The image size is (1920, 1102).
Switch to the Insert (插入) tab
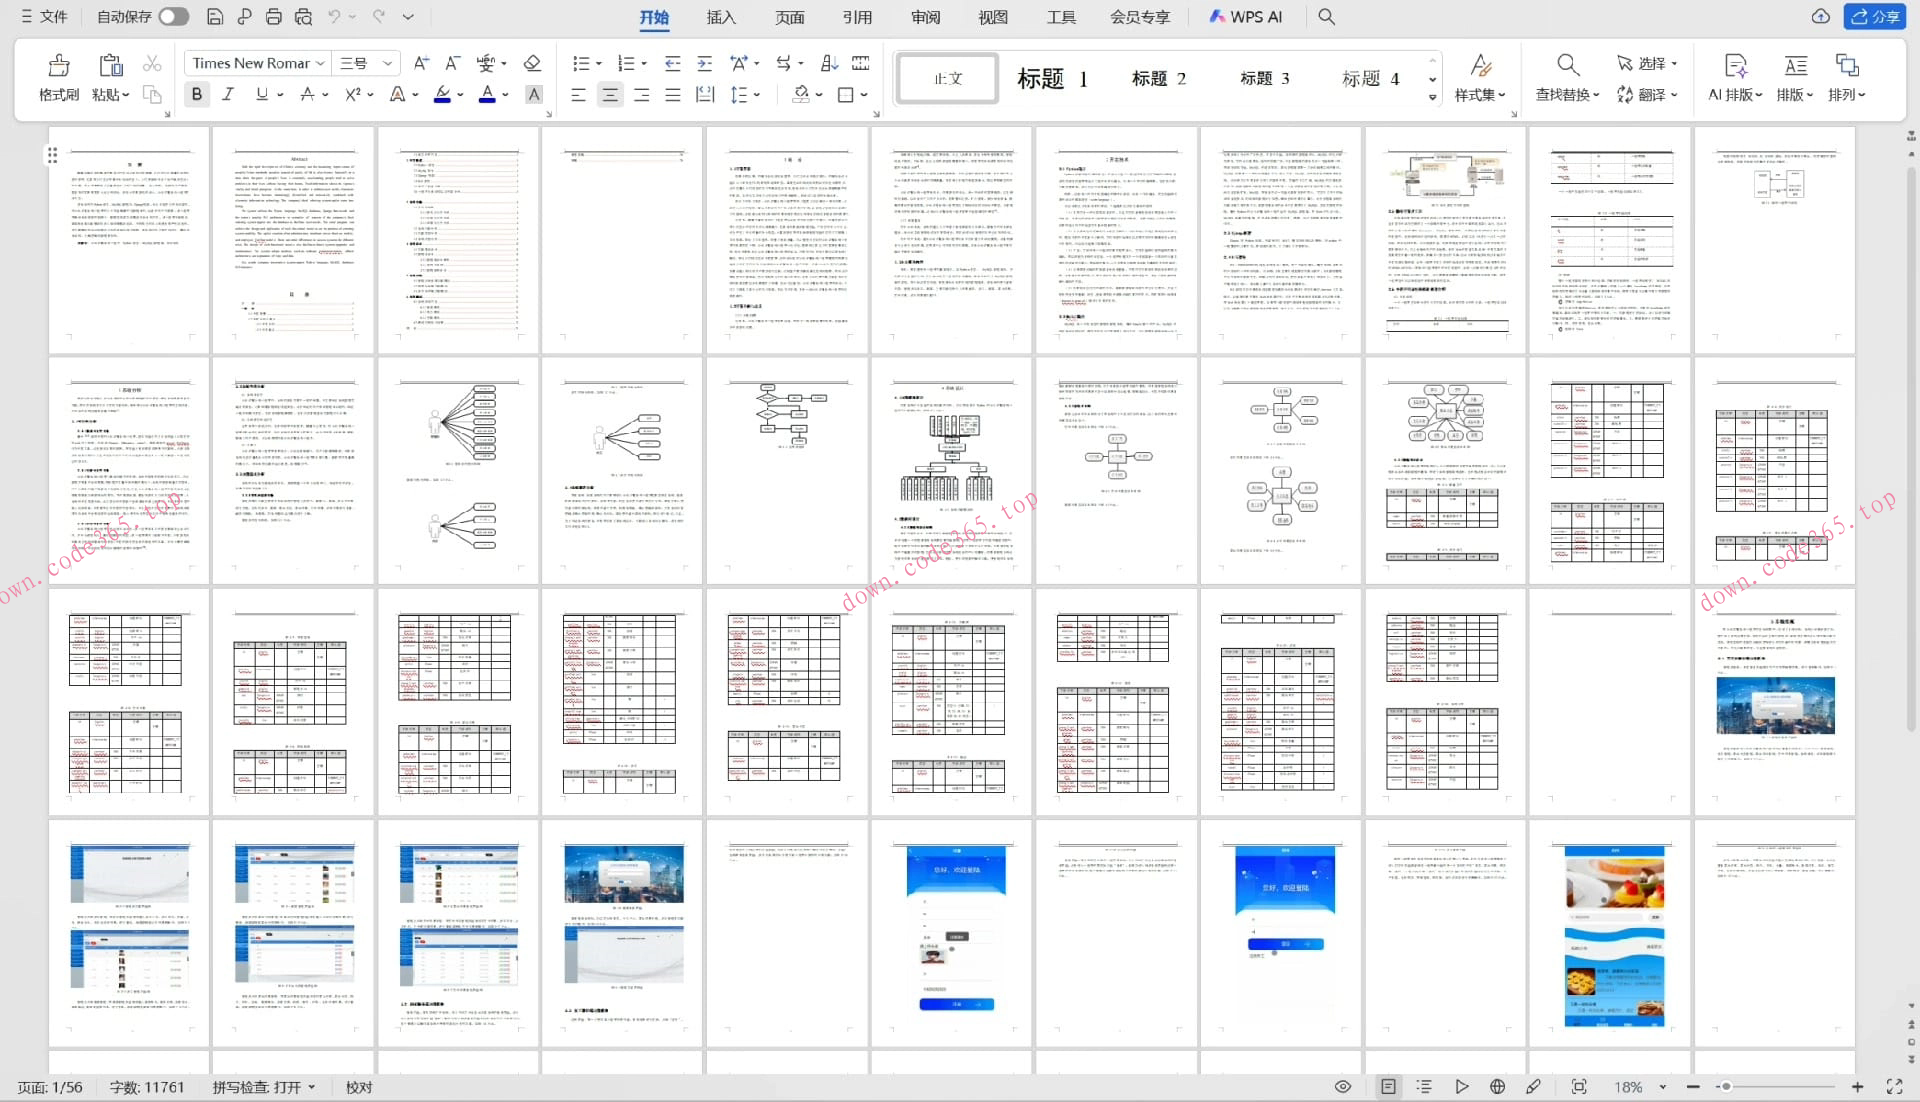click(x=720, y=17)
